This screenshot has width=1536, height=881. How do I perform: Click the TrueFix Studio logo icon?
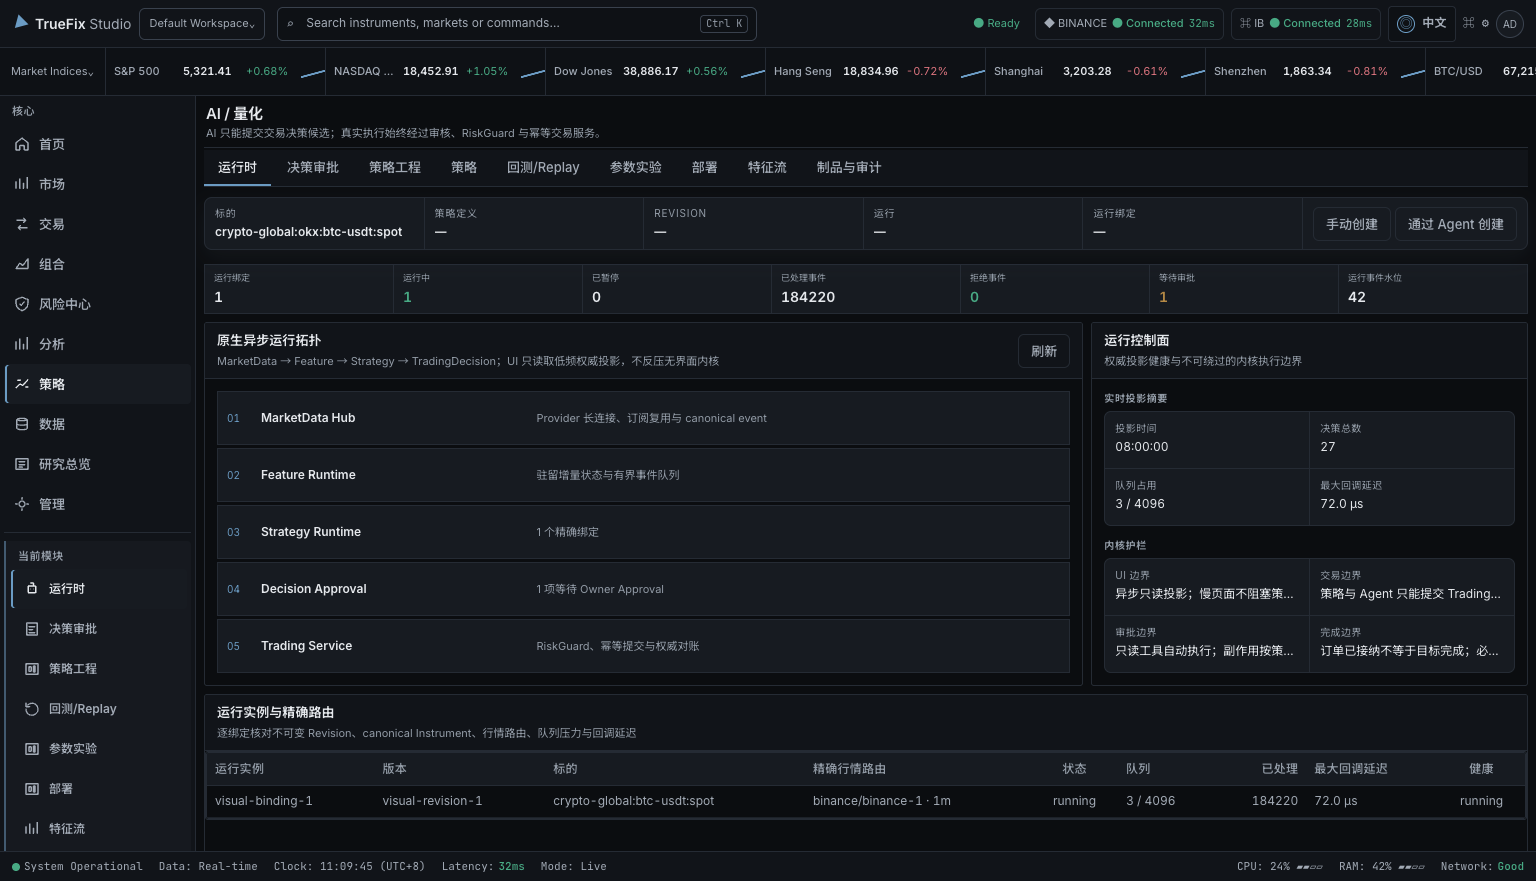pyautogui.click(x=21, y=22)
